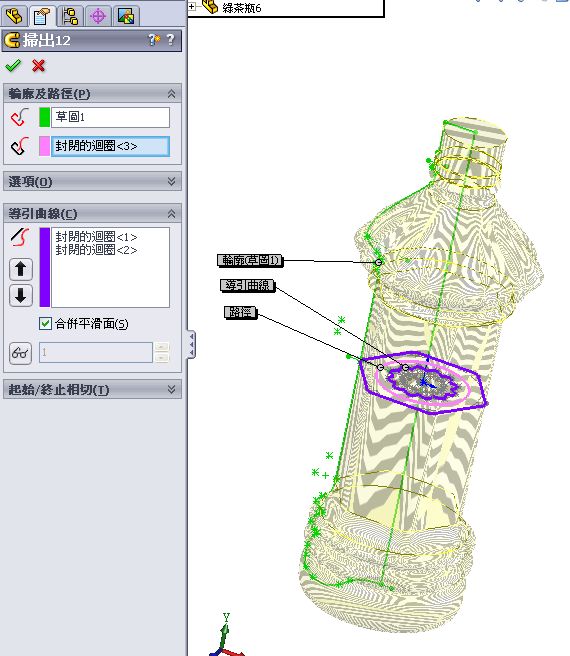Click the guide curves icon

(x=20, y=237)
